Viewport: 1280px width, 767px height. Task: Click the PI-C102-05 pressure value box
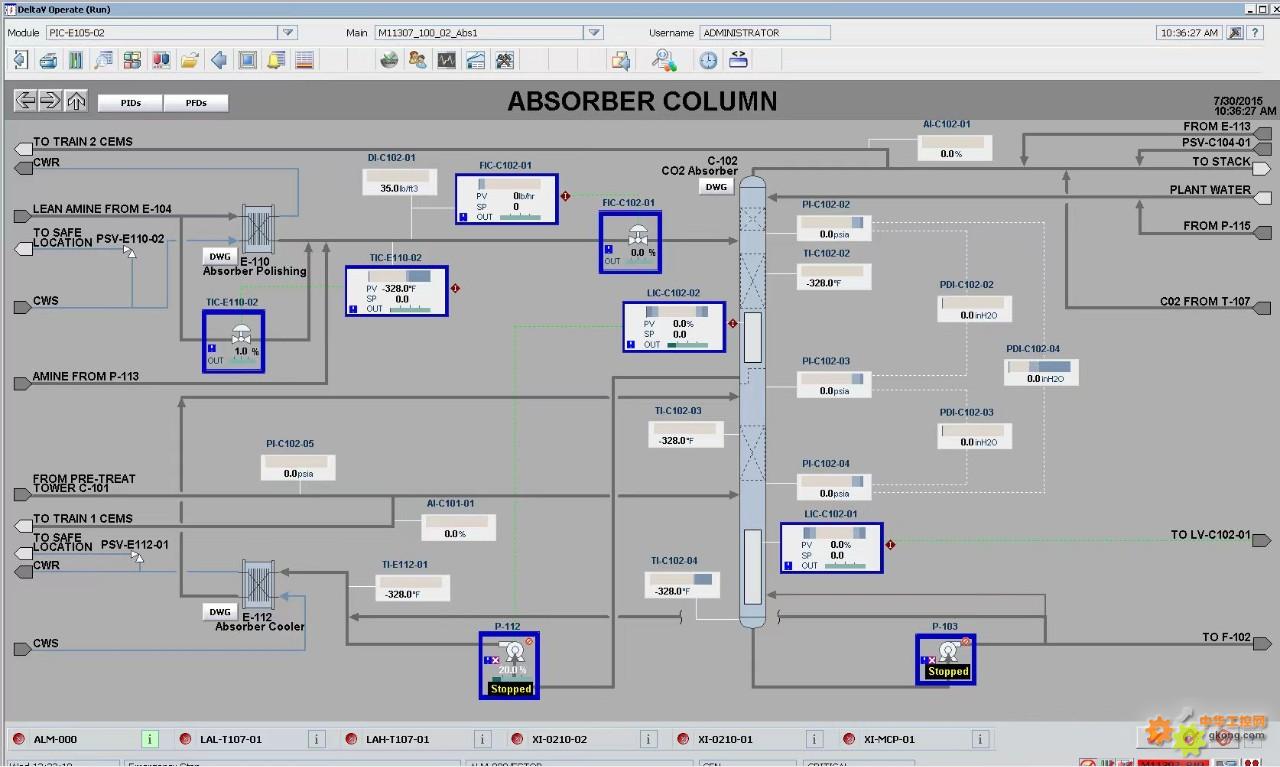click(x=298, y=467)
